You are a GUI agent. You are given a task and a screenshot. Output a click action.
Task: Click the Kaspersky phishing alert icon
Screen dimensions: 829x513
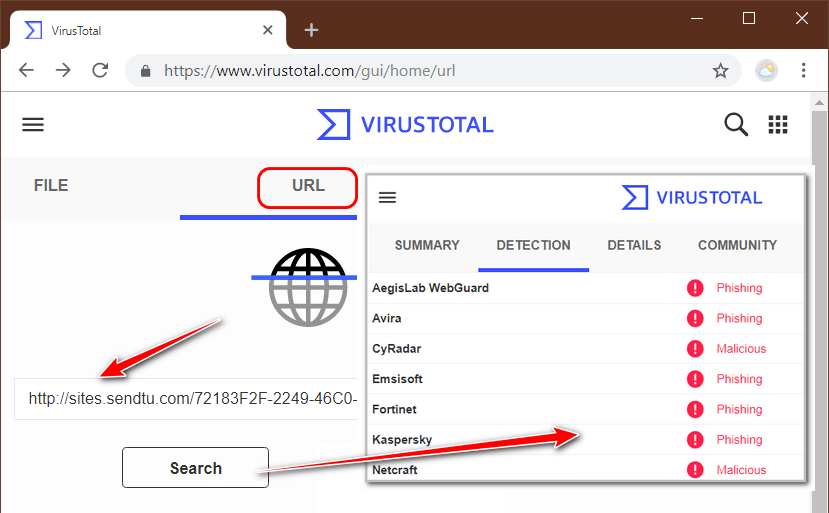(x=695, y=440)
